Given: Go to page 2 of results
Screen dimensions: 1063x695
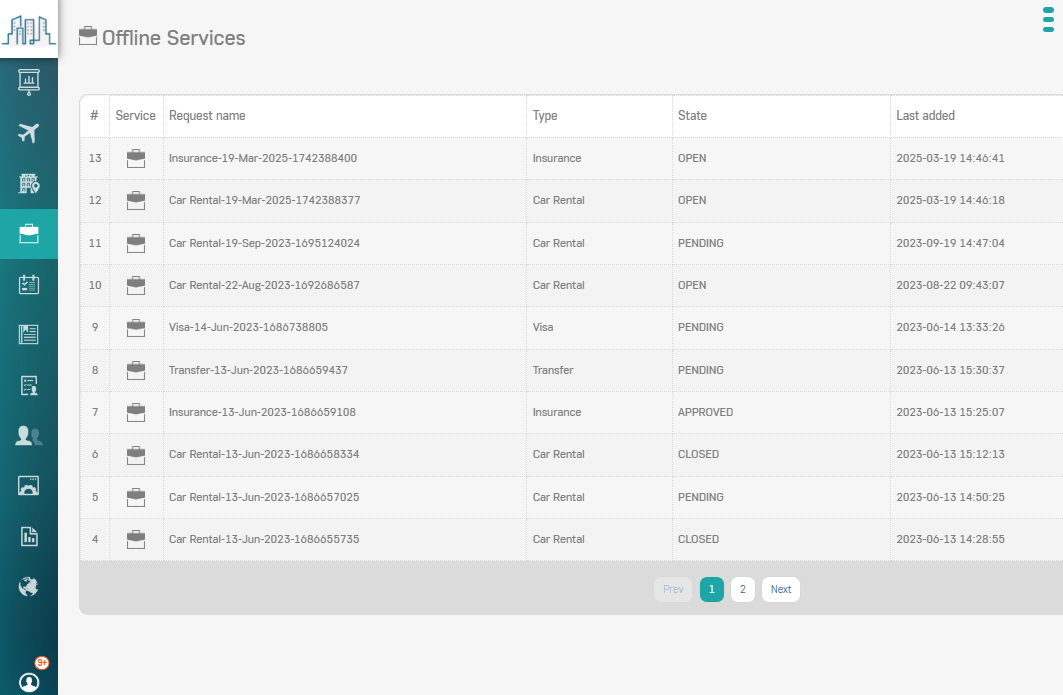Looking at the screenshot, I should pyautogui.click(x=742, y=590).
